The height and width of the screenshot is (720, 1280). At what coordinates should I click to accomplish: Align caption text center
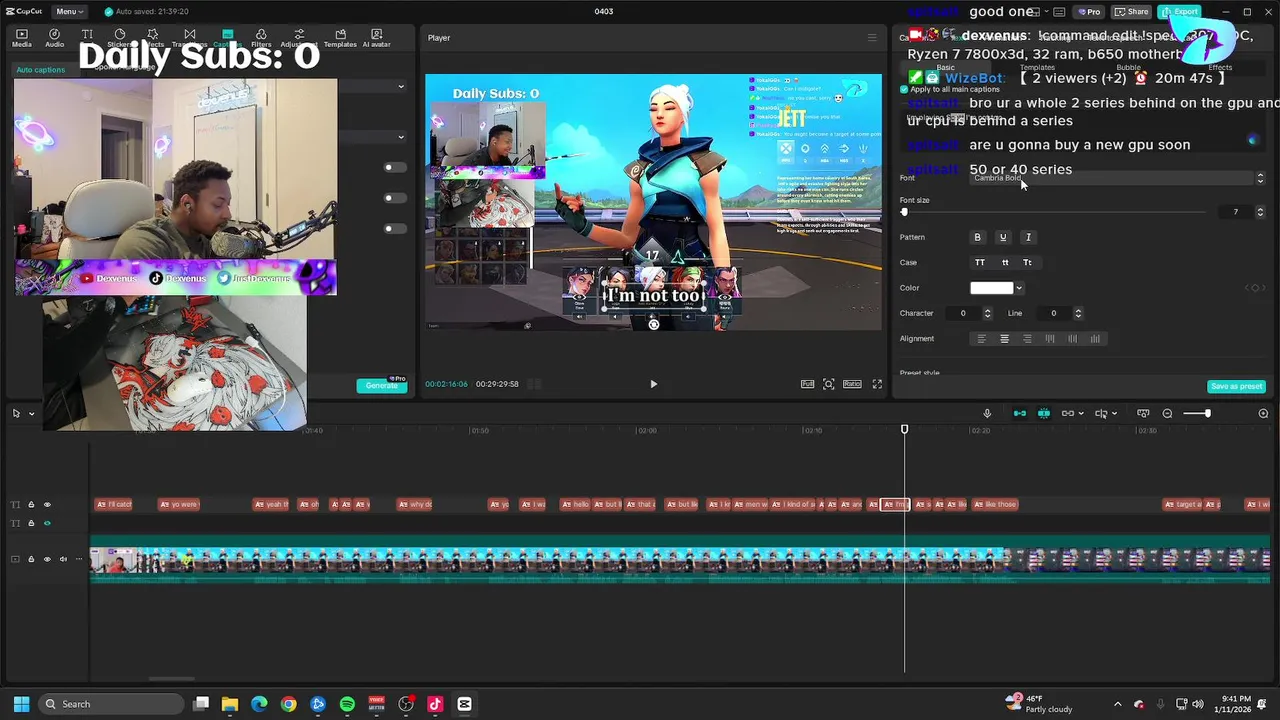[x=1005, y=339]
